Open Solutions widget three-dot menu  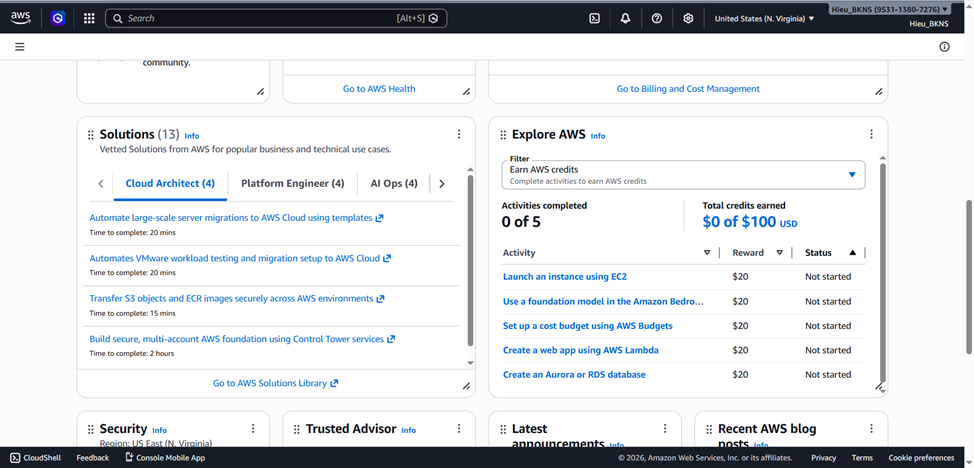[459, 134]
